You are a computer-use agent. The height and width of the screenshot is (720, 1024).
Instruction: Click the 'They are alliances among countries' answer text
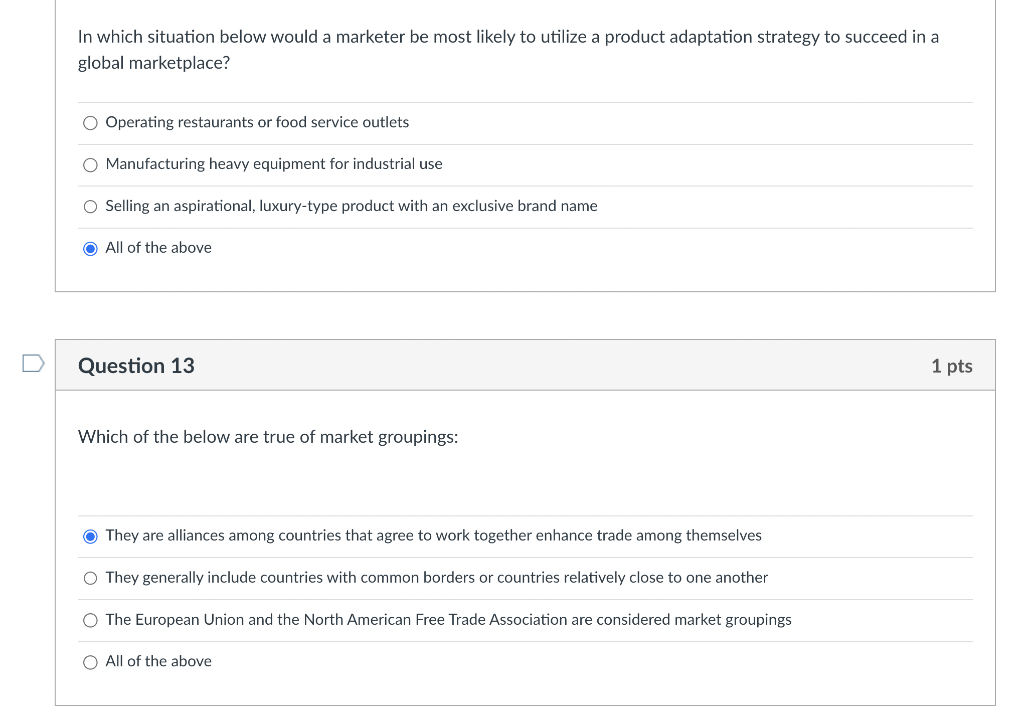[x=433, y=536]
